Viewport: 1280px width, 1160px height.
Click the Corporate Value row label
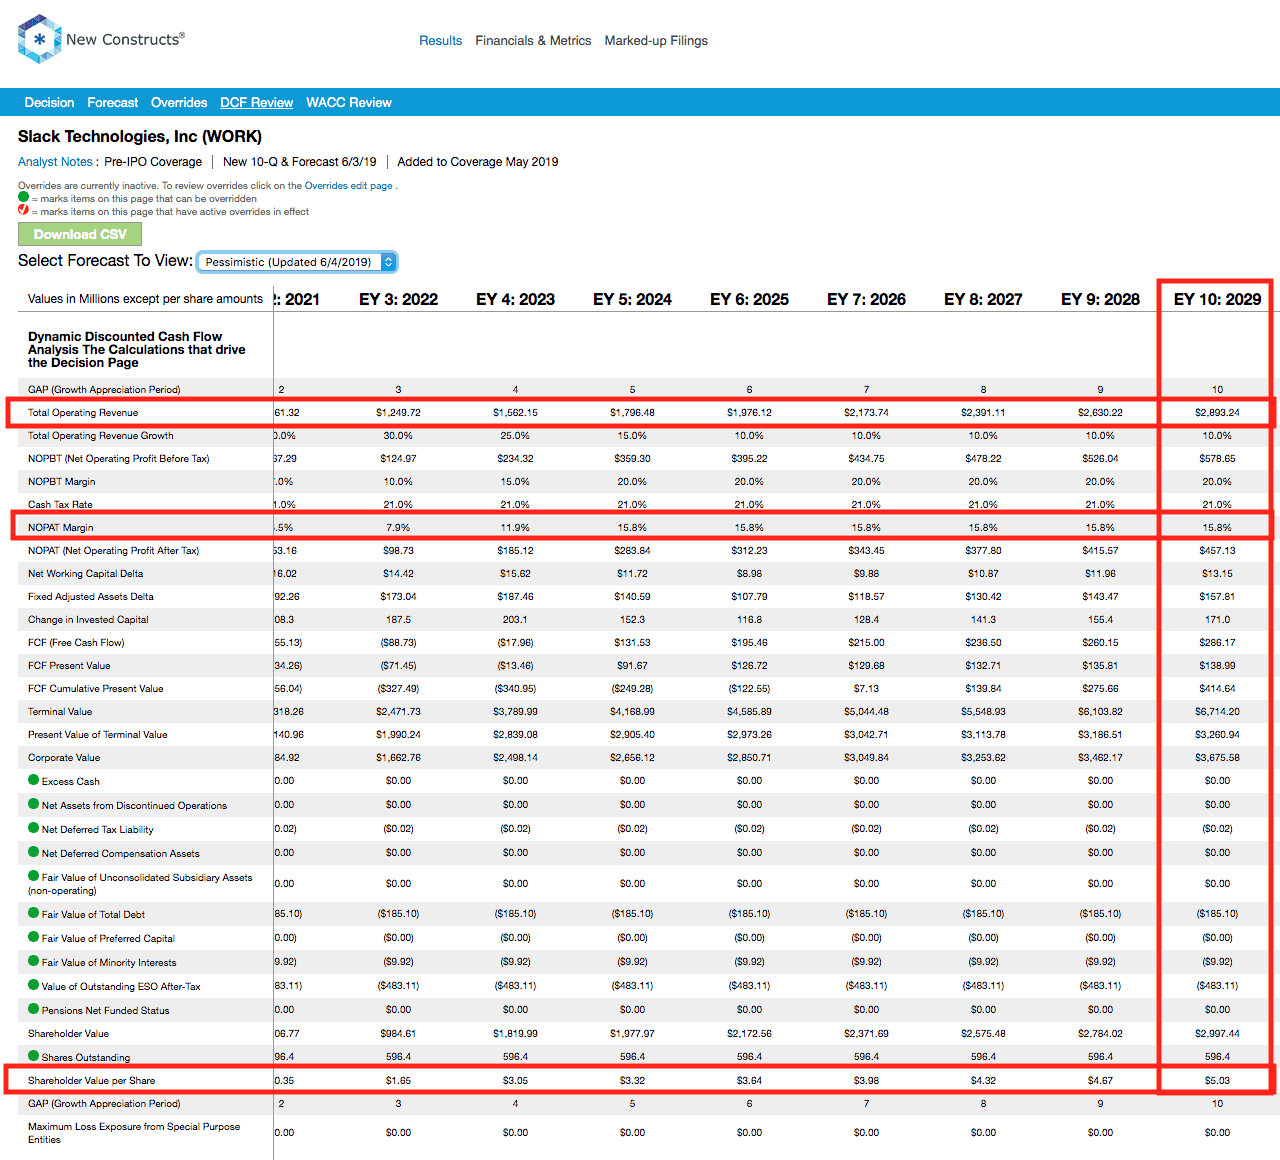click(x=64, y=758)
